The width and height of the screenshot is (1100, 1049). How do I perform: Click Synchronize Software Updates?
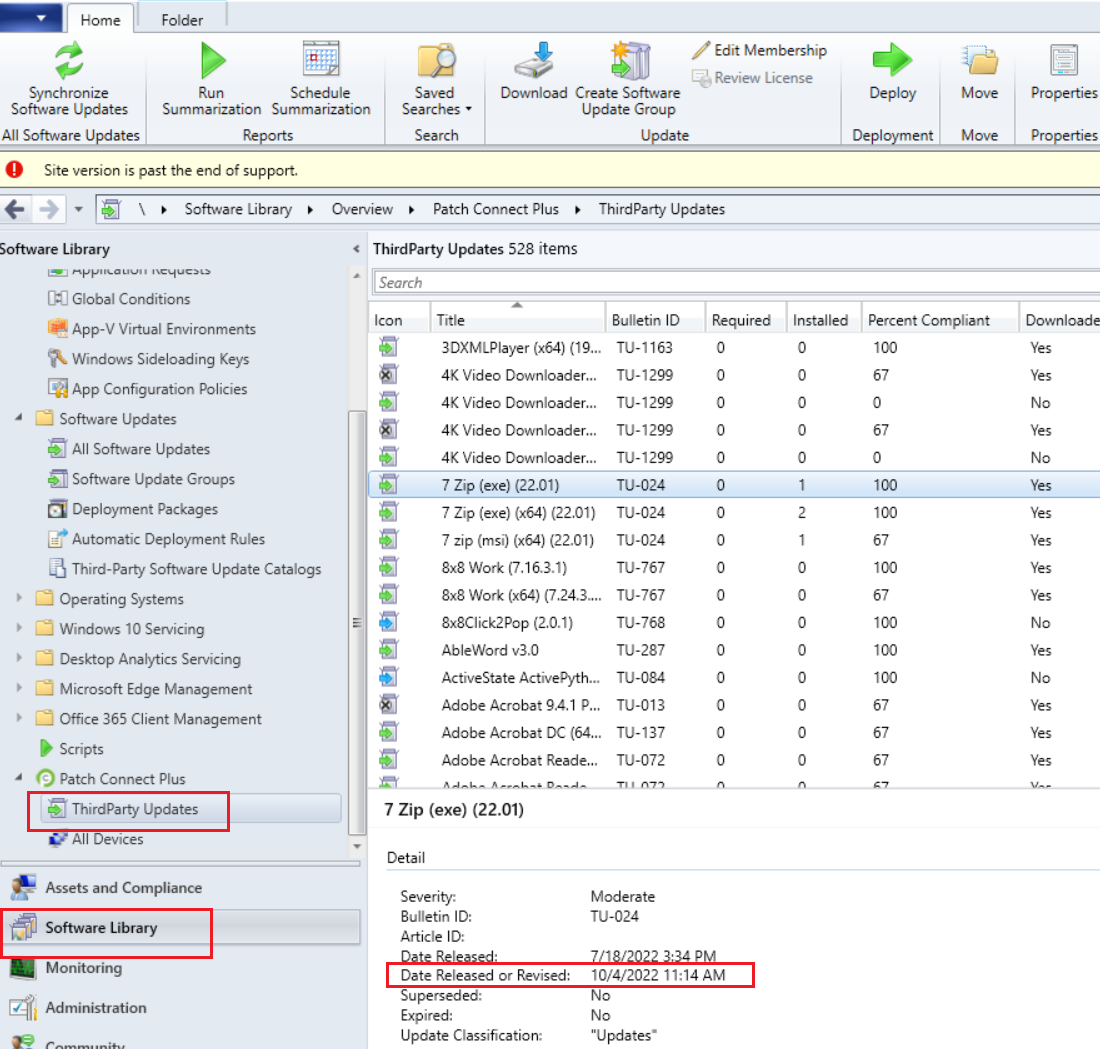tap(68, 80)
